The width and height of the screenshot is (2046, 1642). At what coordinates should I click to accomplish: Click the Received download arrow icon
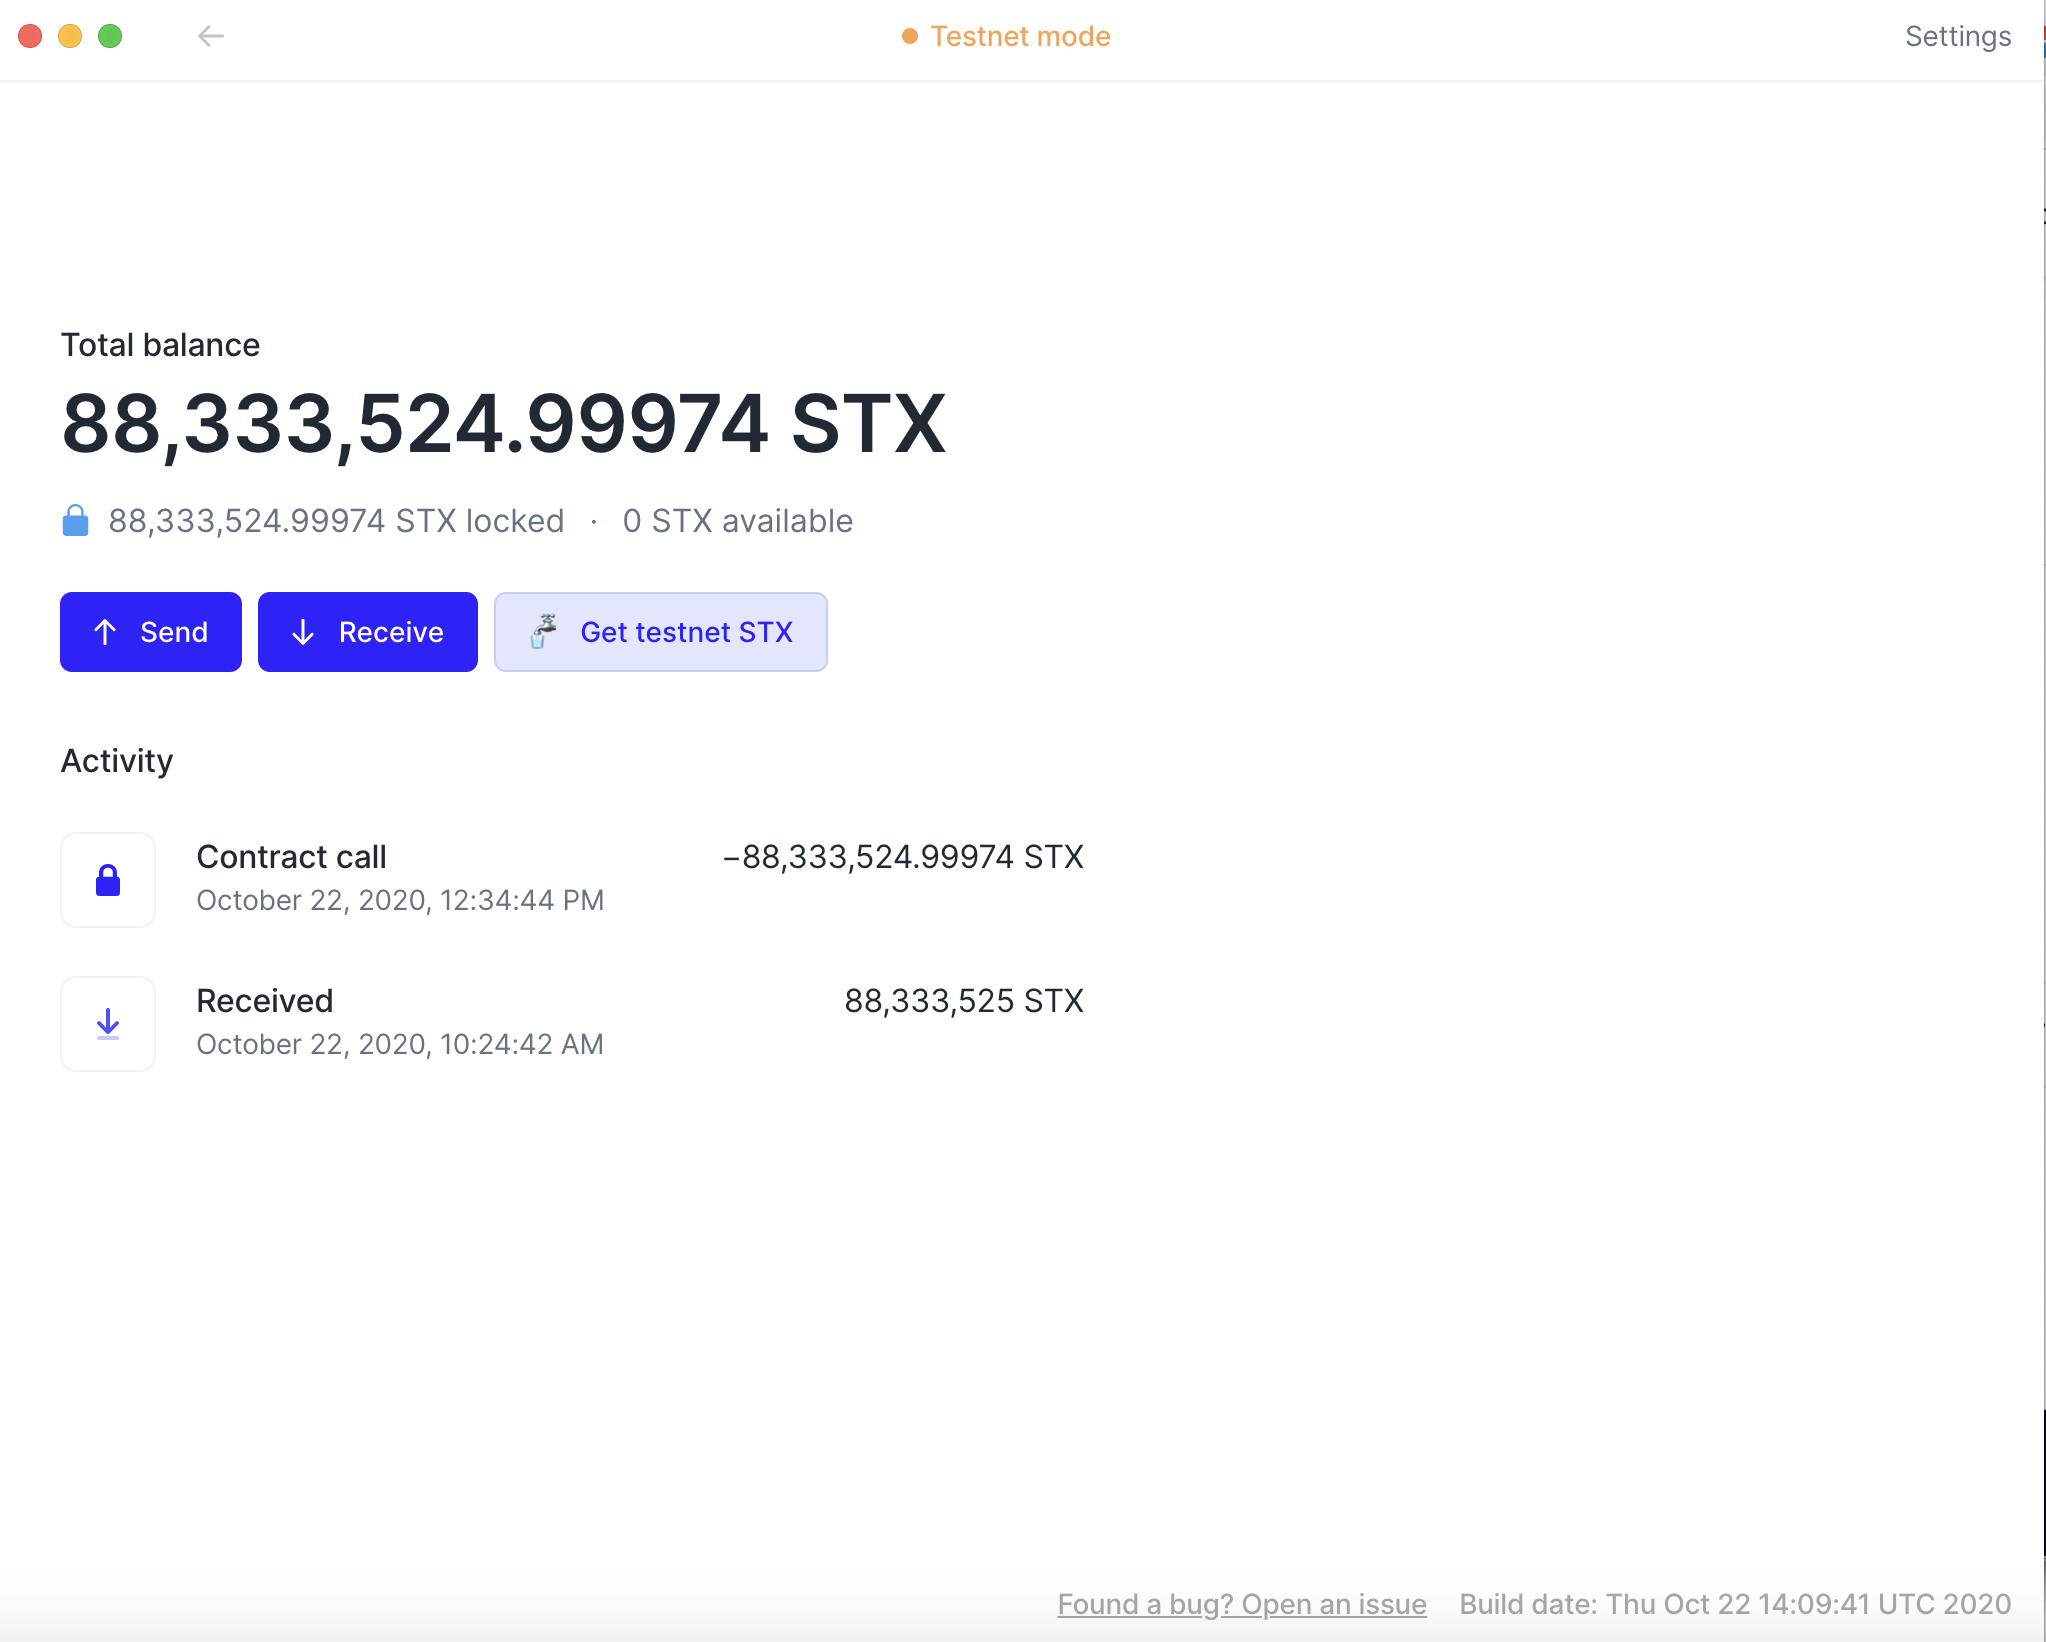click(x=108, y=1024)
